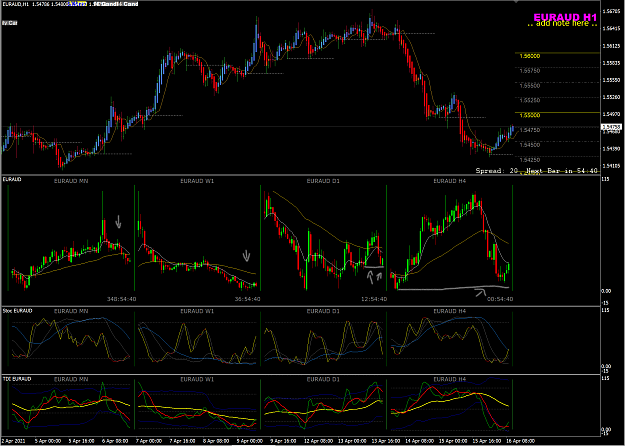Click the EURAUD D1 label above mini price chart
The height and width of the screenshot is (446, 625).
323,181
